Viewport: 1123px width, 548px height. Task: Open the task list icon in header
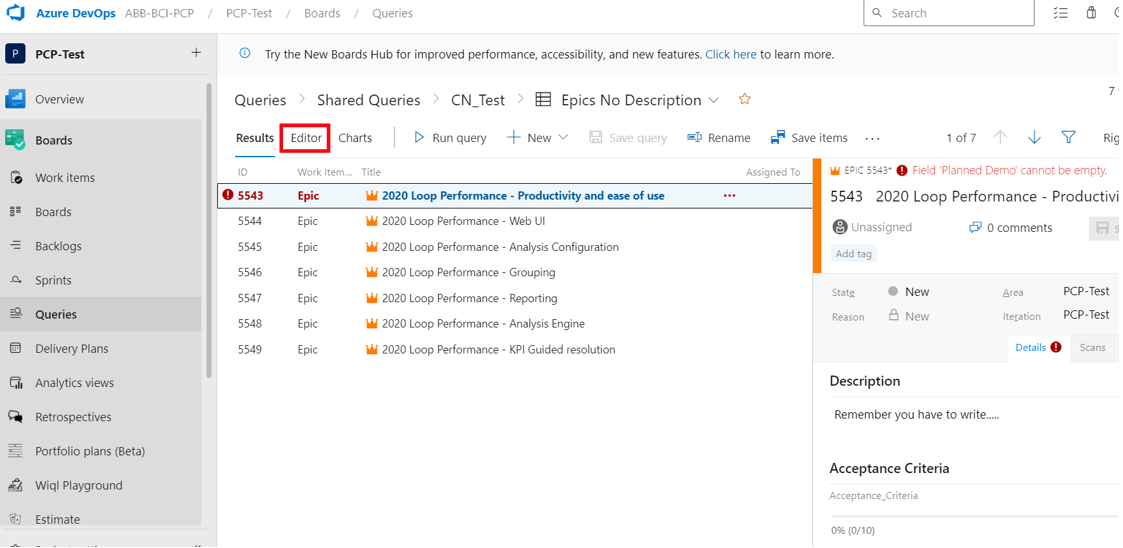pyautogui.click(x=1061, y=13)
